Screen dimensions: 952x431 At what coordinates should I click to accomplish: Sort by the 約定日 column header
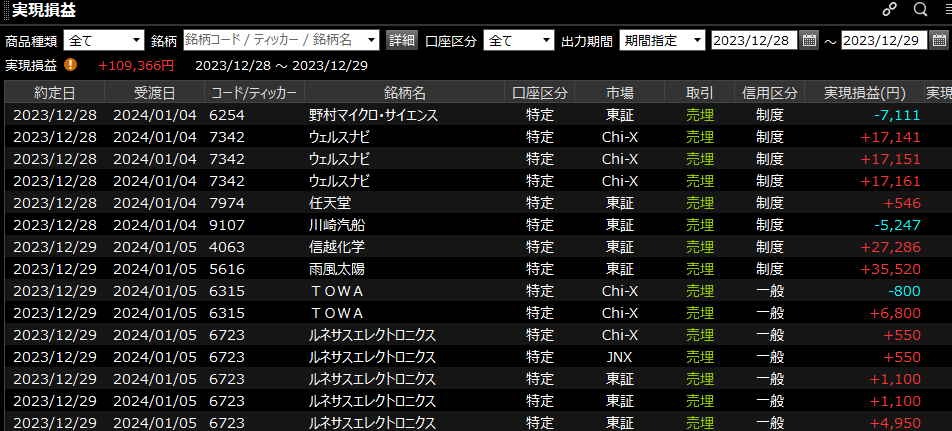pyautogui.click(x=55, y=93)
